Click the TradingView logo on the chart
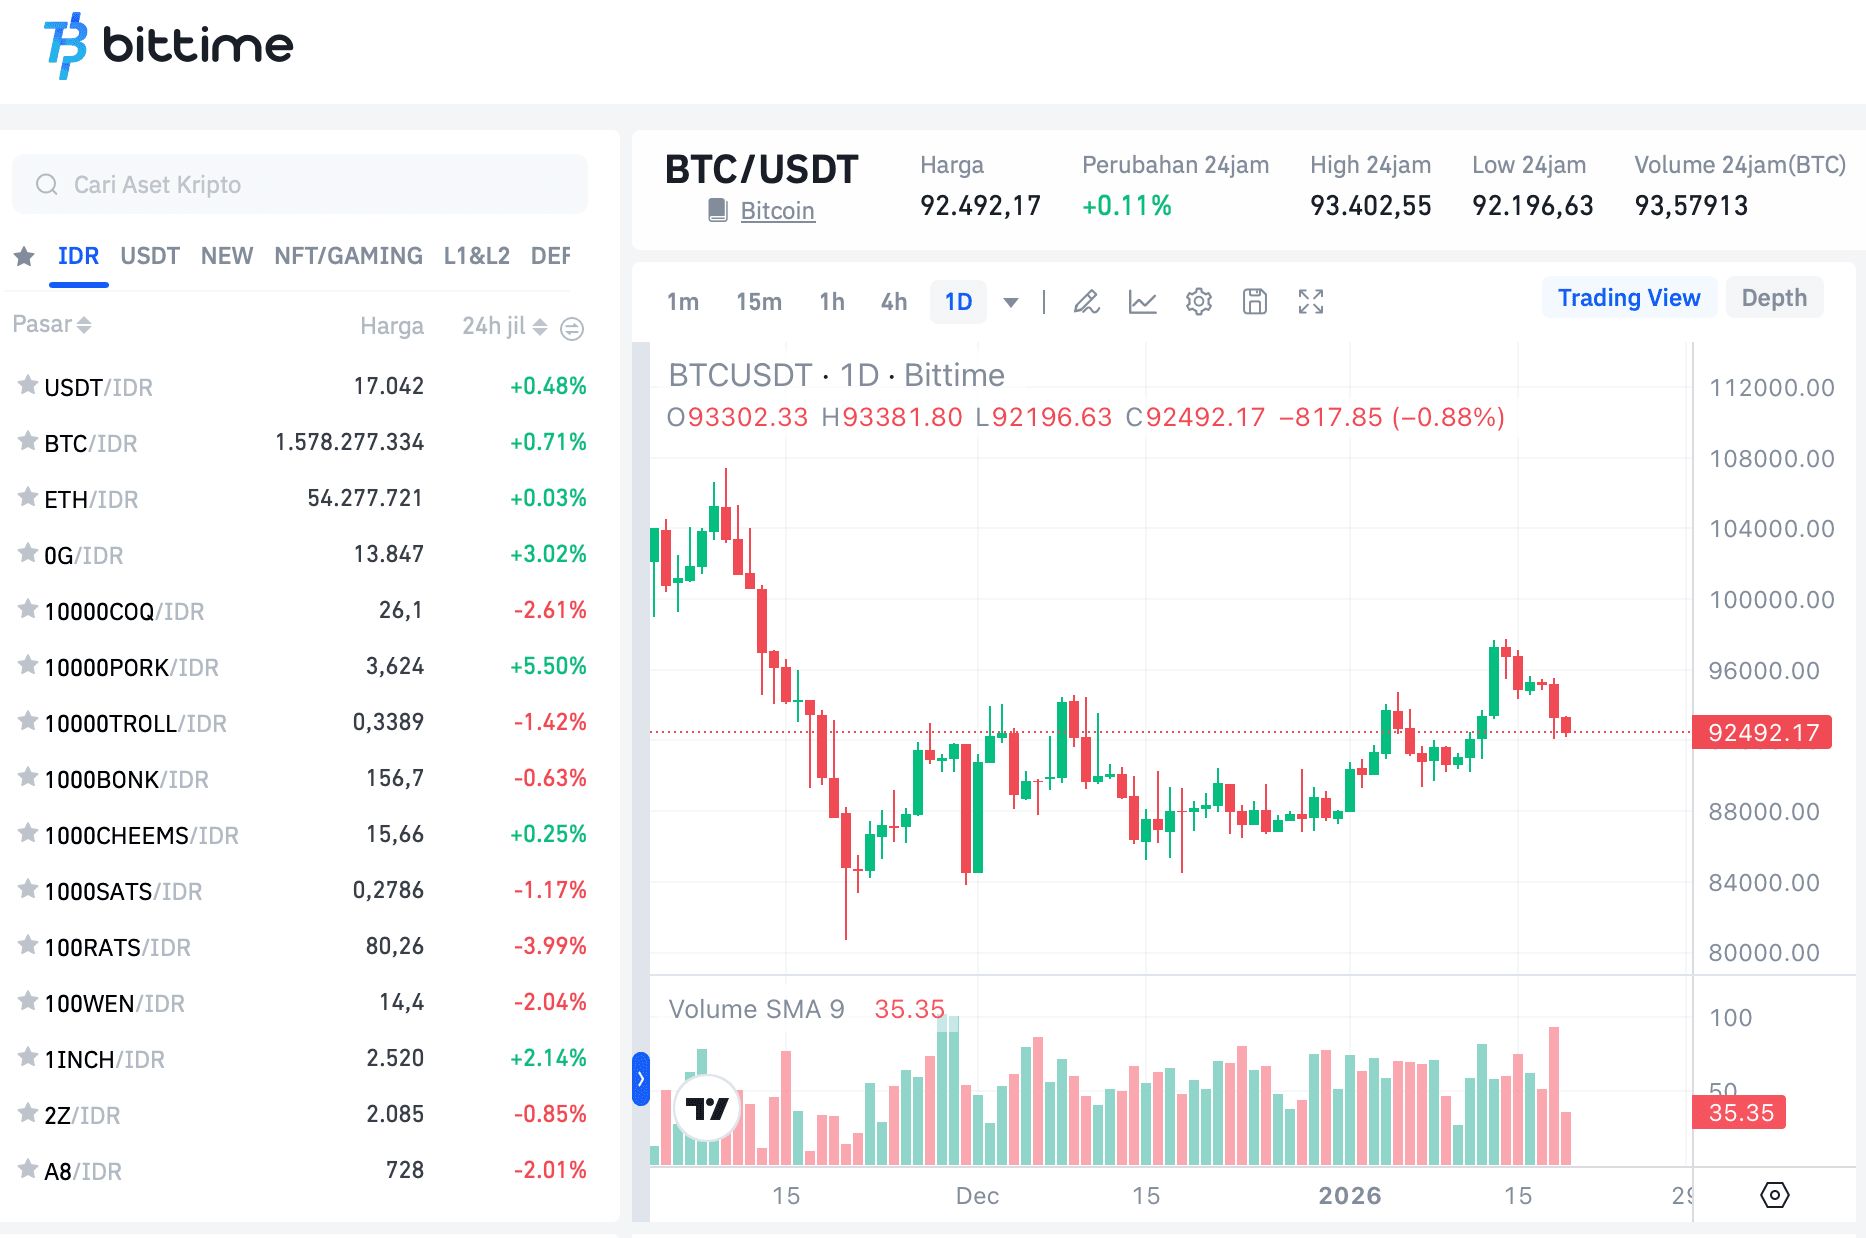Viewport: 1866px width, 1238px height. pos(707,1108)
